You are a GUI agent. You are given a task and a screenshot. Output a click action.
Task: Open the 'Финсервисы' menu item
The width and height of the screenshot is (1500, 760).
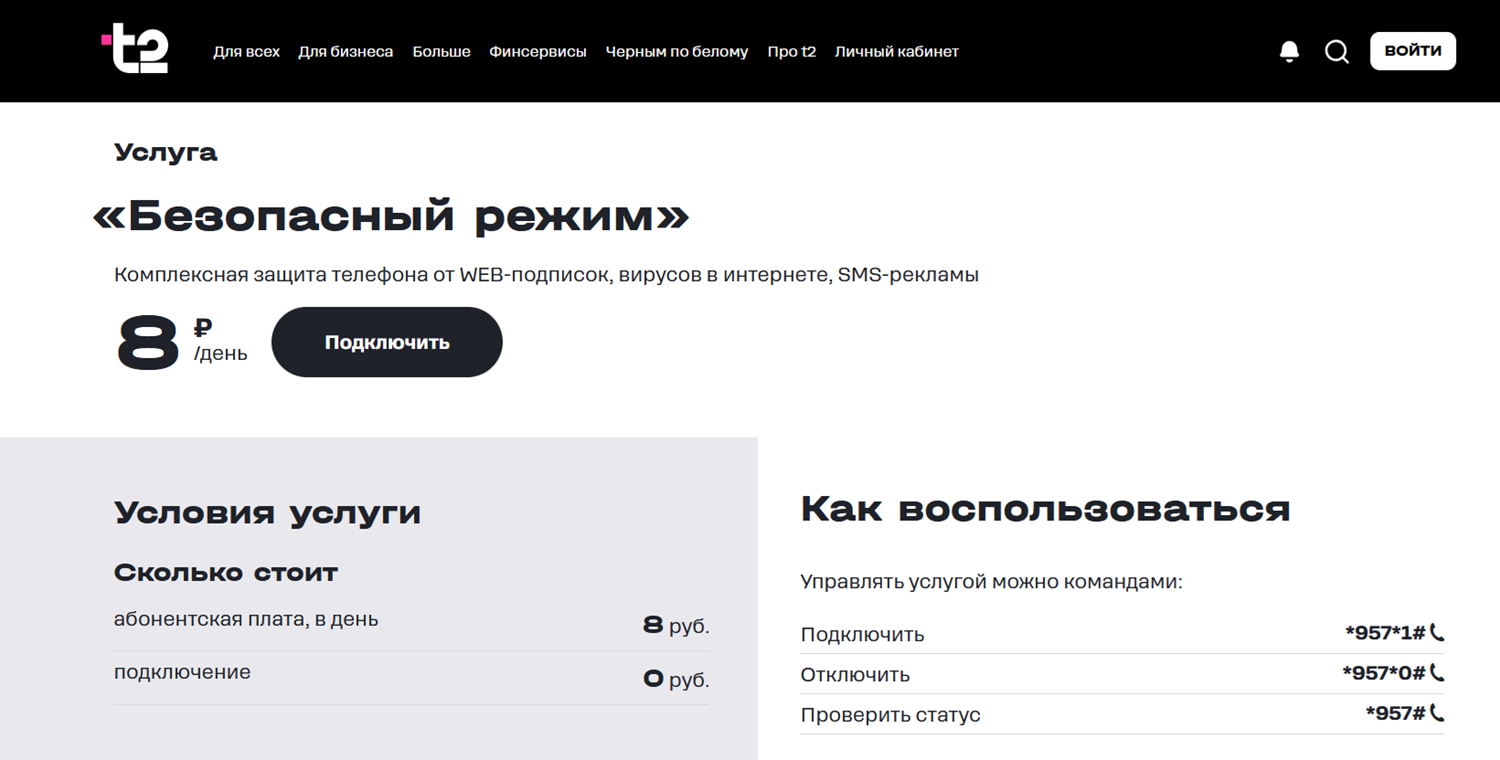[x=538, y=51]
